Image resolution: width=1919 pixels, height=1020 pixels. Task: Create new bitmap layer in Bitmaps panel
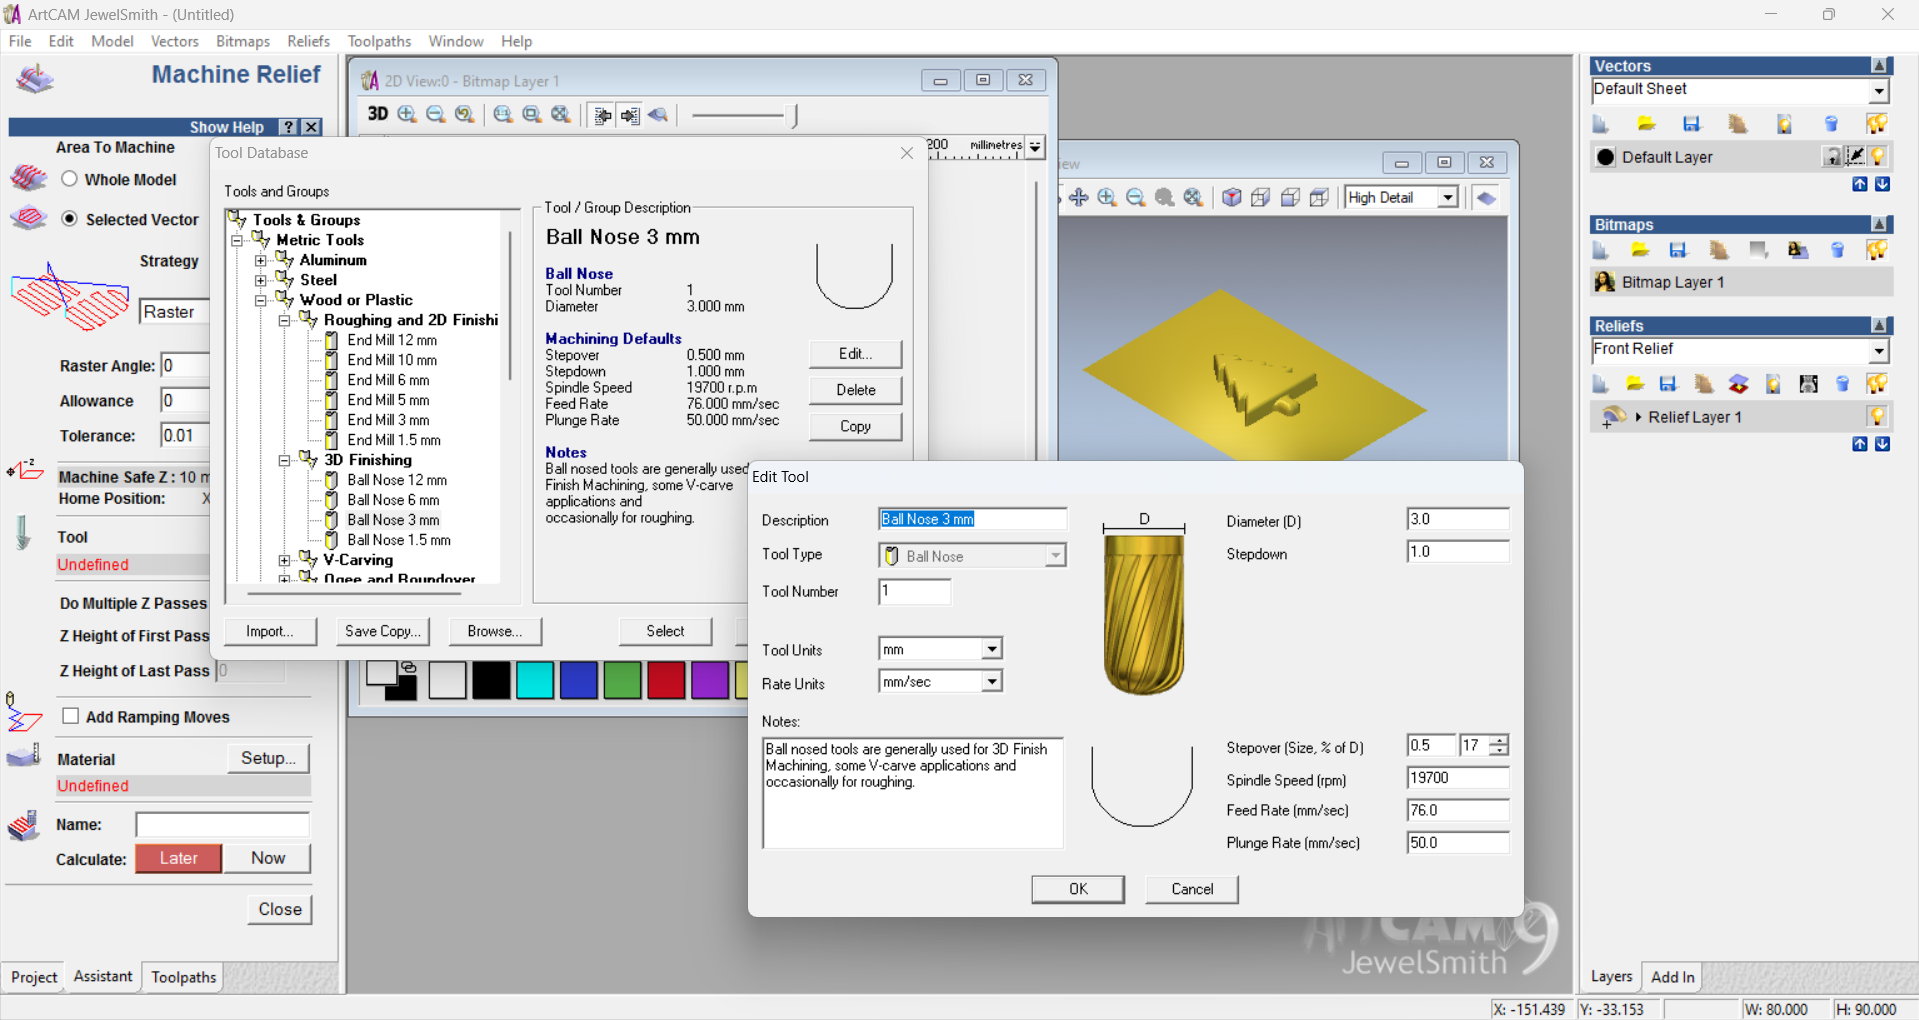(1601, 250)
